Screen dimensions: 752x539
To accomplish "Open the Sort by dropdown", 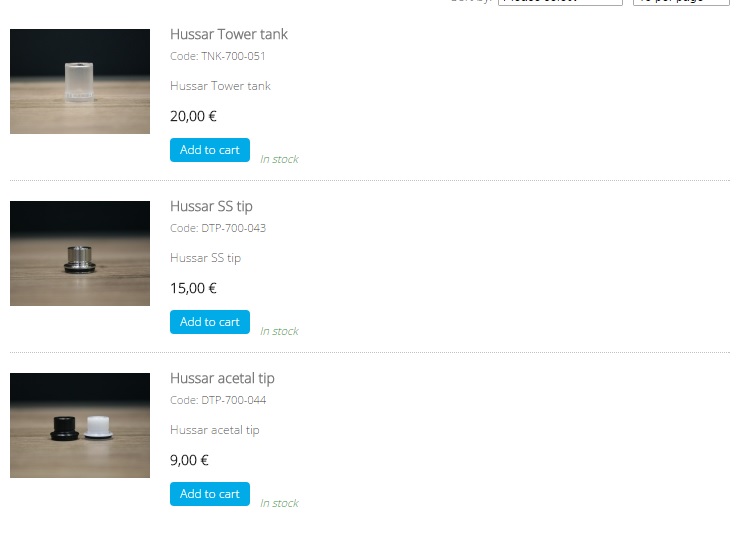I will click(x=560, y=2).
